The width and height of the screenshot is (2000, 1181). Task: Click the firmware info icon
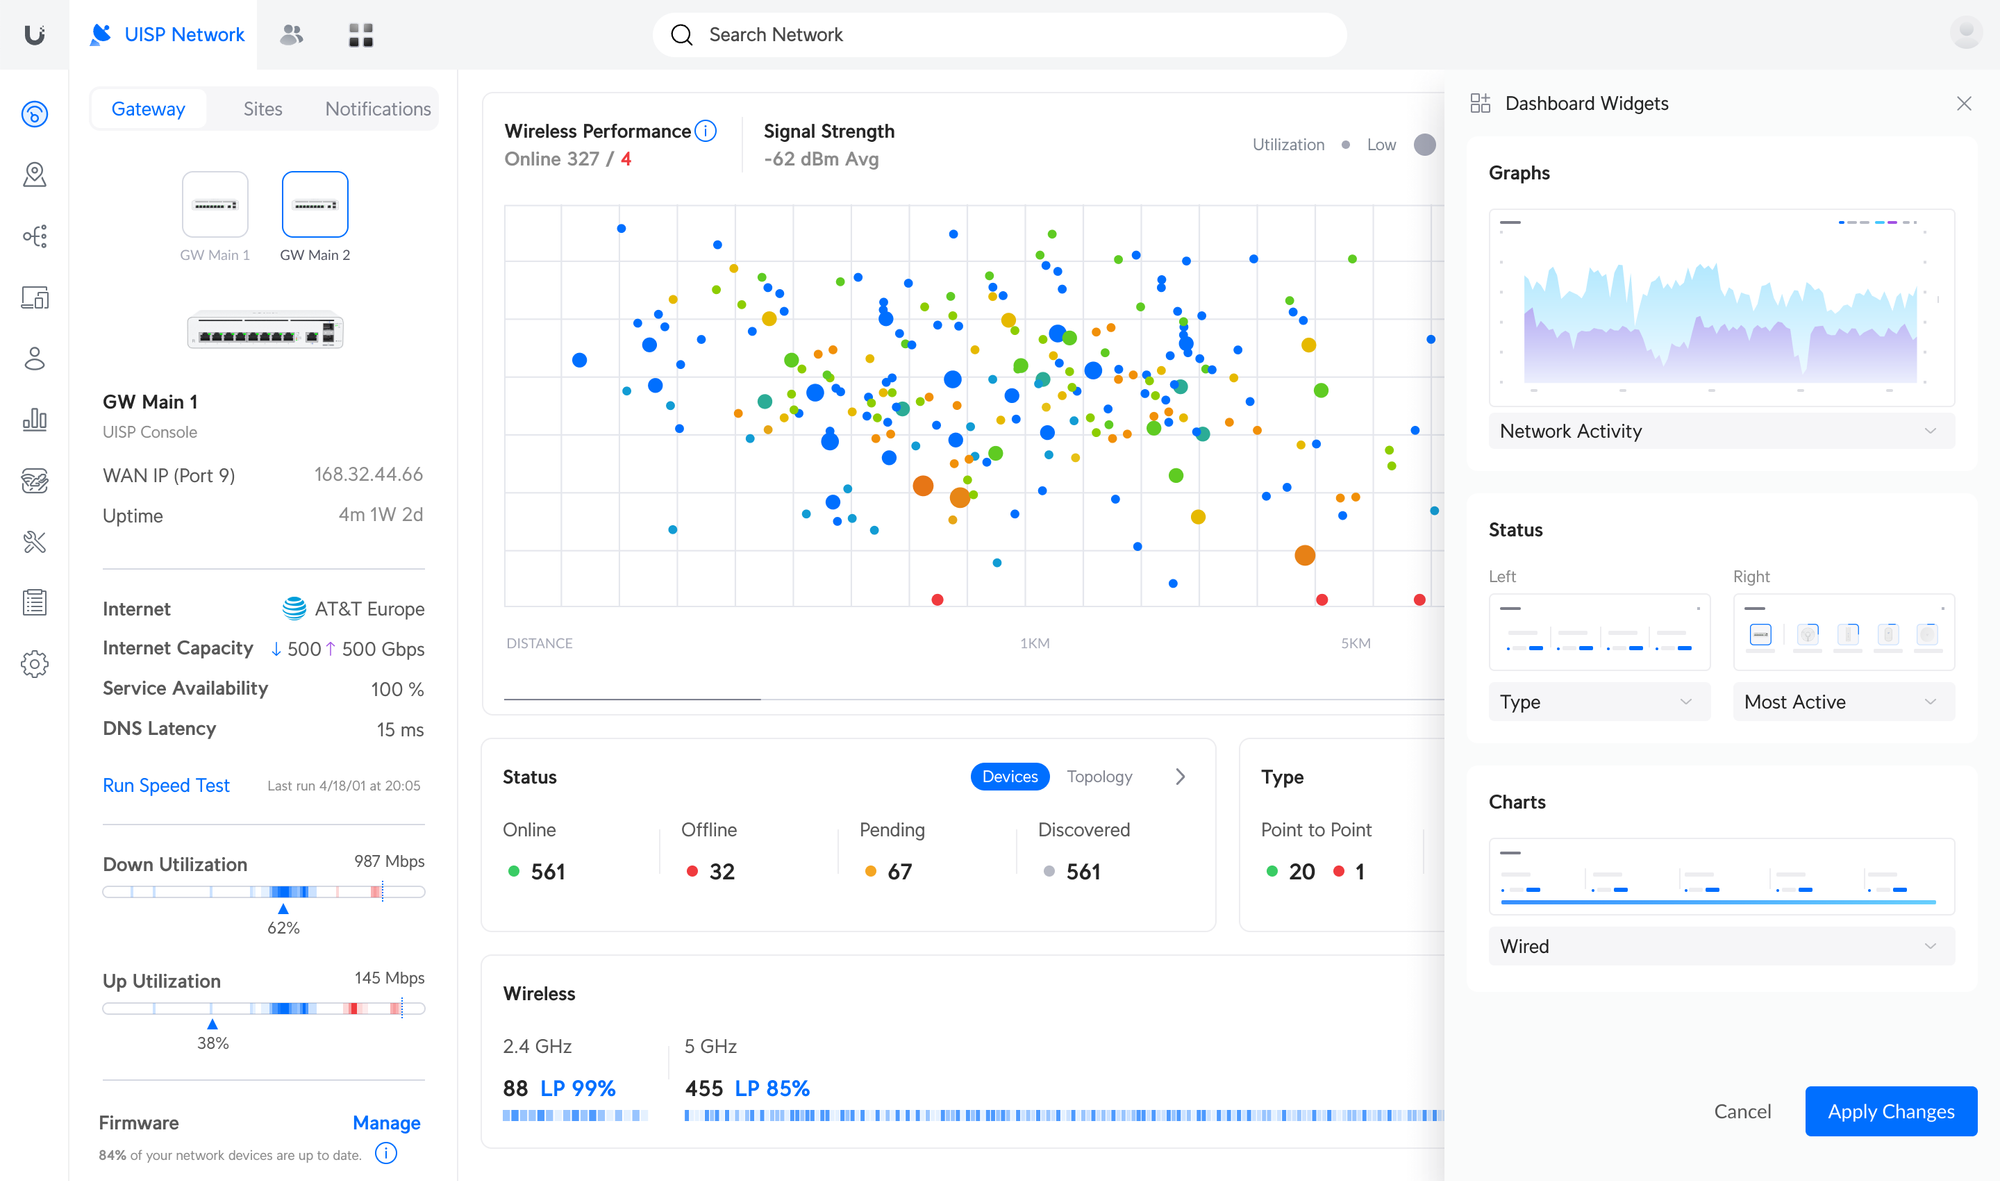[386, 1154]
